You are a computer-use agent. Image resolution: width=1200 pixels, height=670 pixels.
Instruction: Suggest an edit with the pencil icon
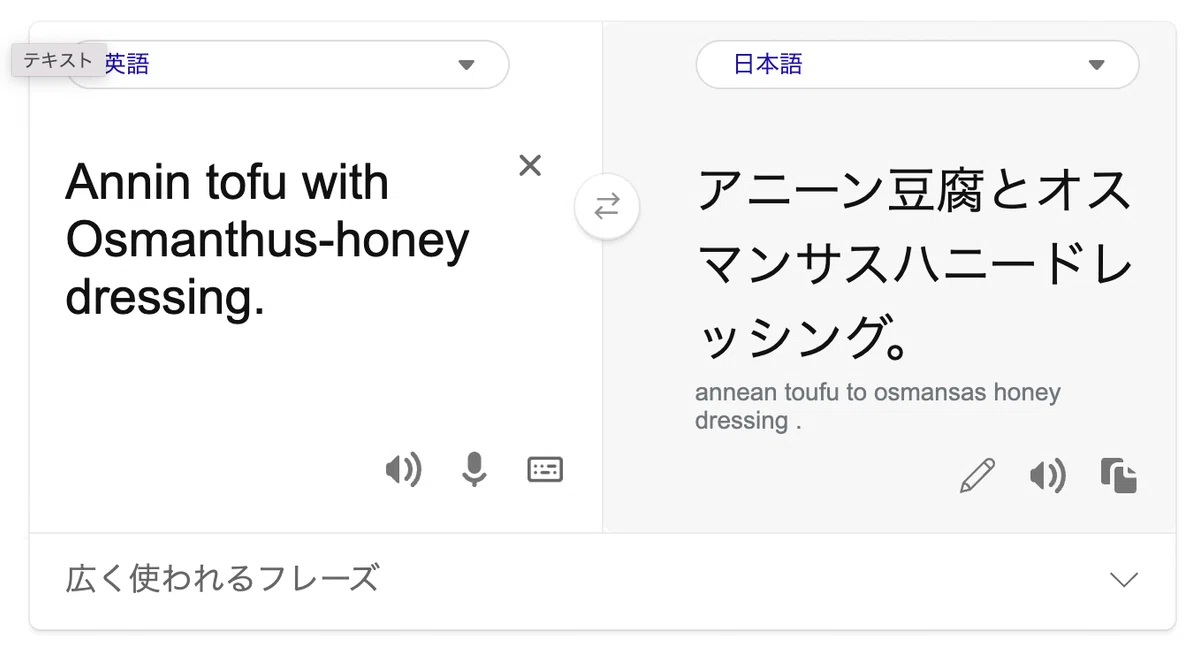977,476
